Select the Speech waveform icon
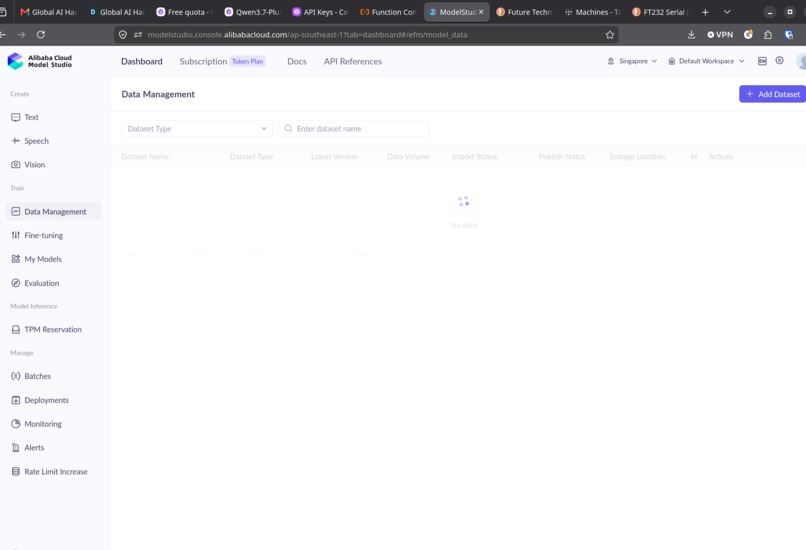Screen dimensions: 806x550 point(16,141)
